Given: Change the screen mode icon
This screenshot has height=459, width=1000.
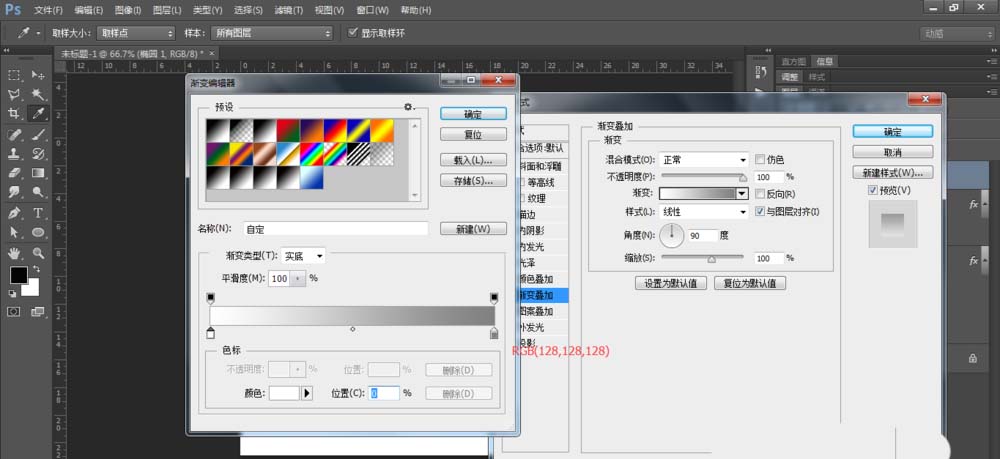Looking at the screenshot, I should tap(38, 312).
